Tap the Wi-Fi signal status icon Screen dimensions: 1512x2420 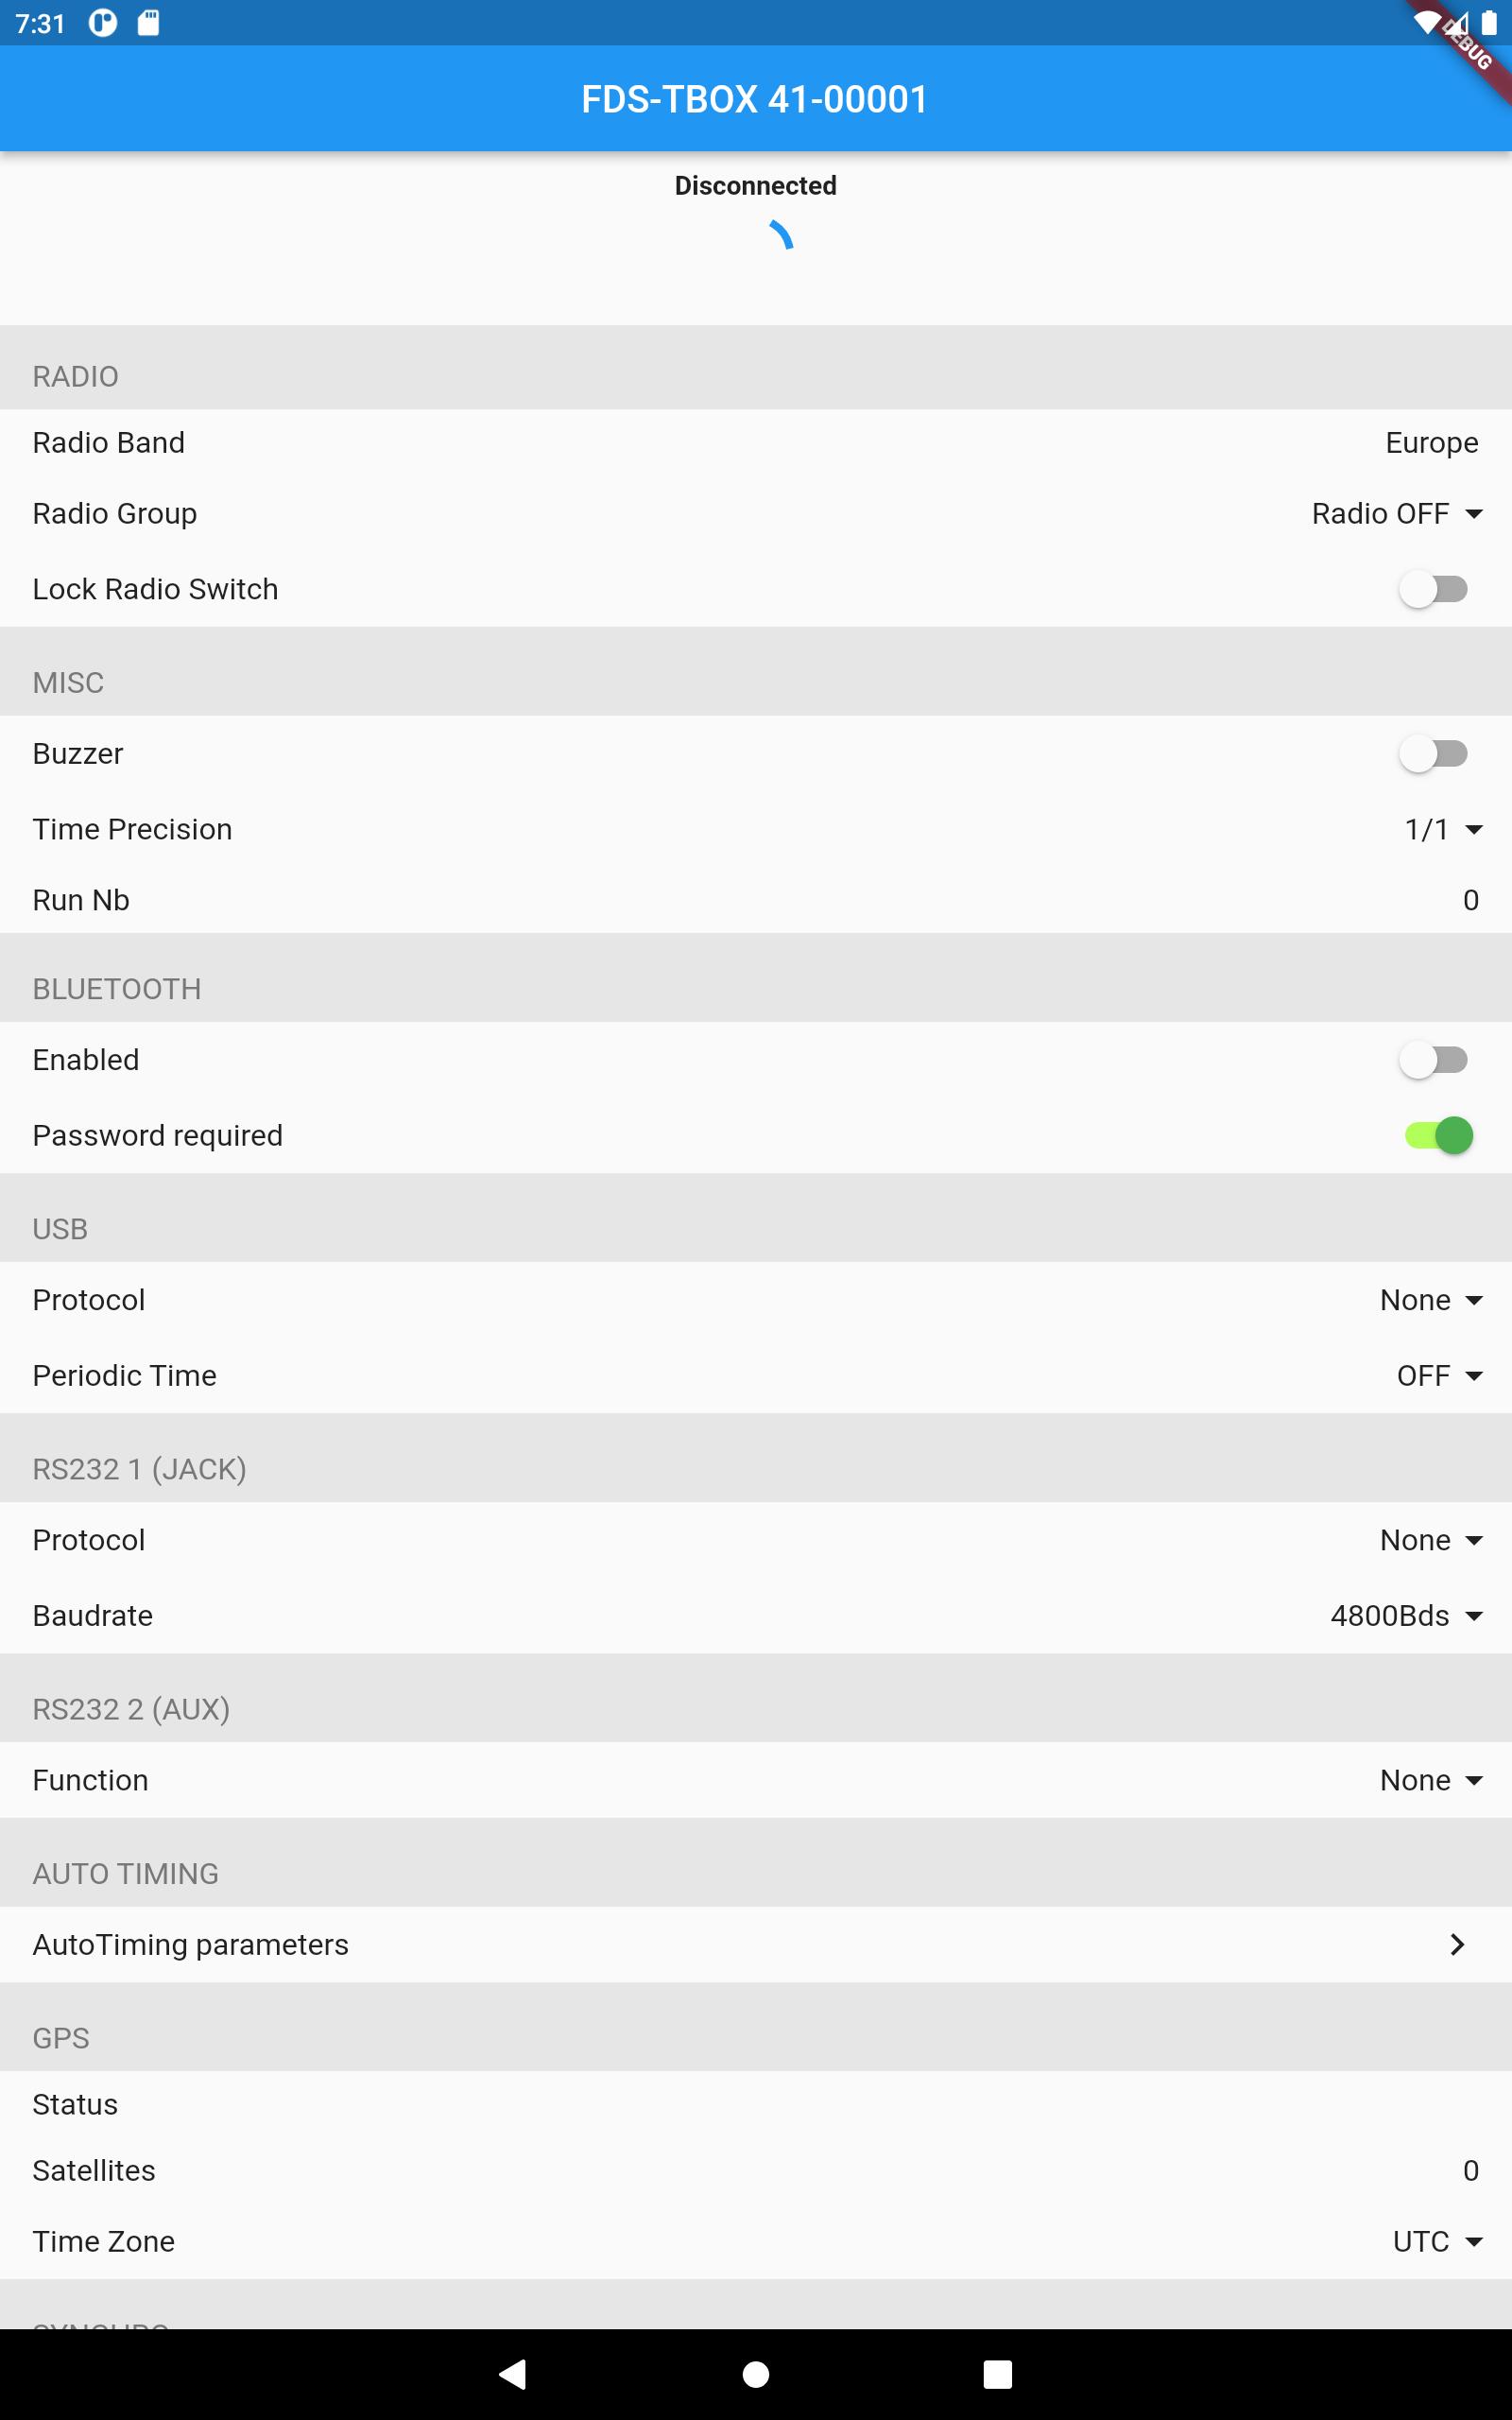click(x=1424, y=22)
